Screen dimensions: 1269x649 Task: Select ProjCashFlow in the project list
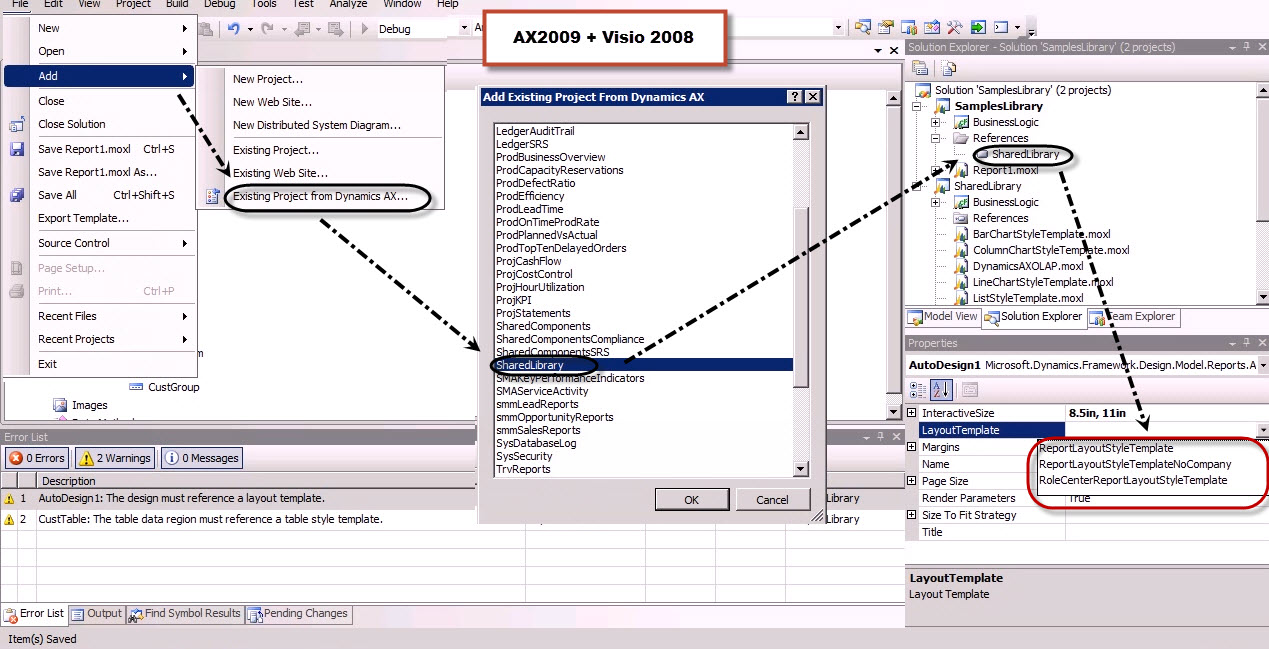529,261
